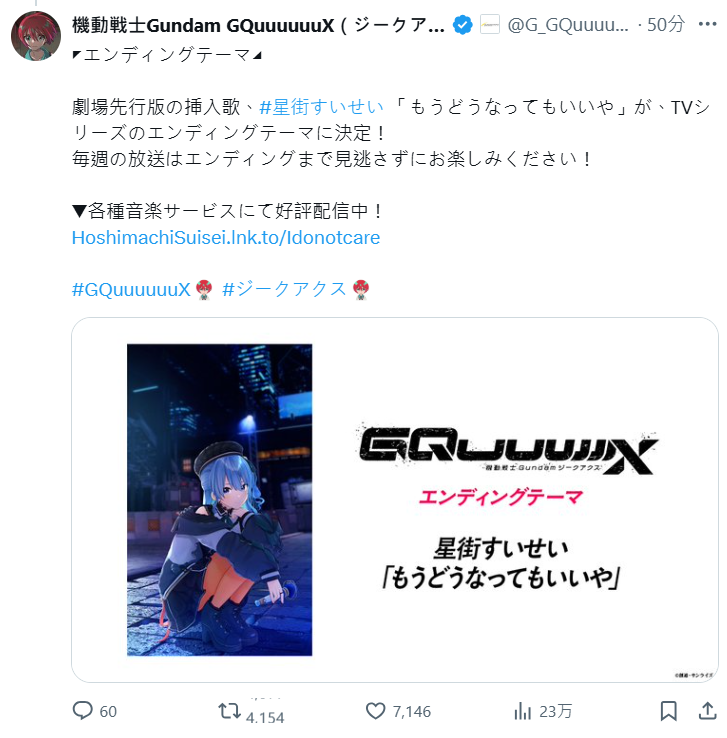The width and height of the screenshot is (727, 738).
Task: Enlarge the Suisei artwork in attached image
Action: tap(220, 500)
